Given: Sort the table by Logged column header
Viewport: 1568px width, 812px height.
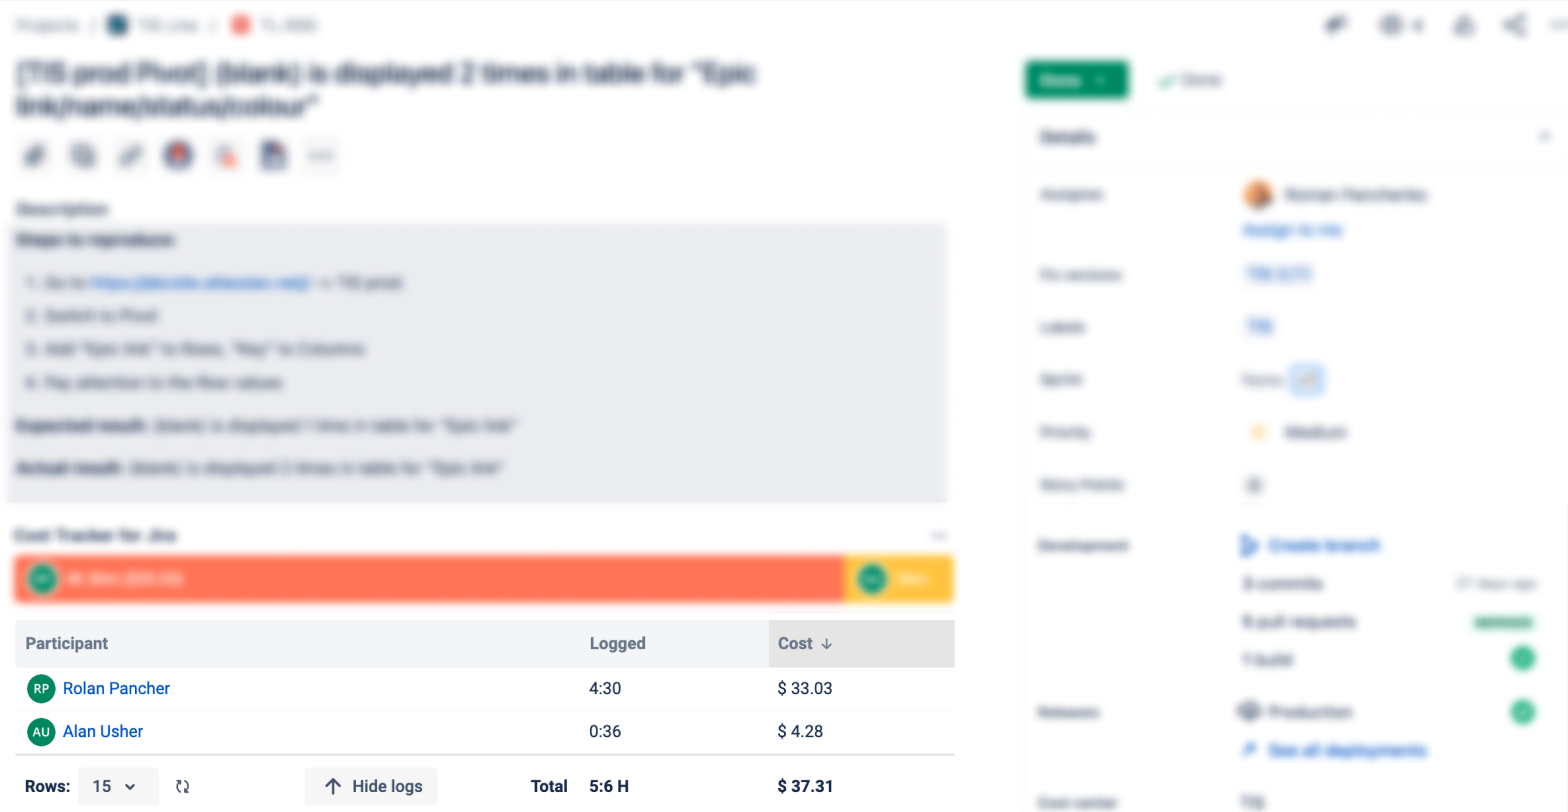Looking at the screenshot, I should (617, 644).
